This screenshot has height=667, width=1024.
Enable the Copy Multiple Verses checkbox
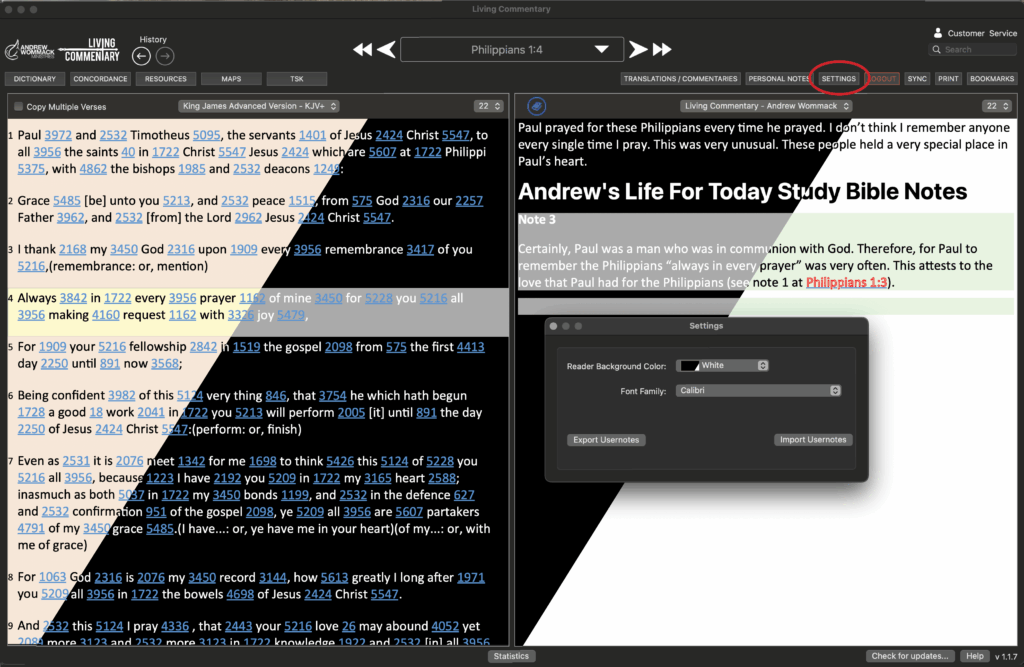(18, 107)
